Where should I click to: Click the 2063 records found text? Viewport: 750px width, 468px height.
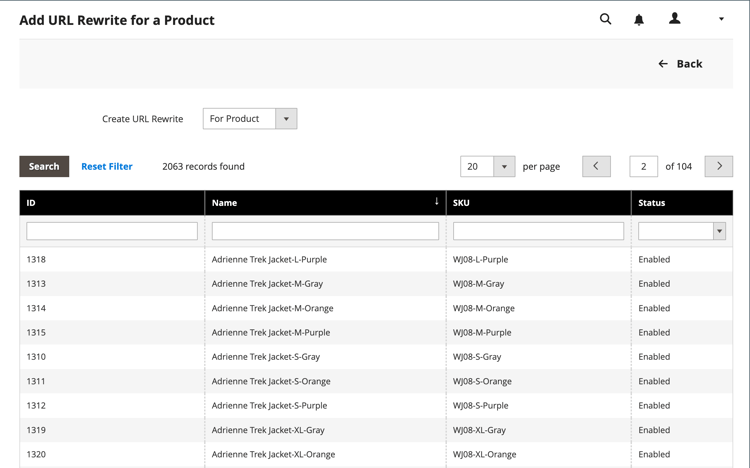tap(203, 167)
